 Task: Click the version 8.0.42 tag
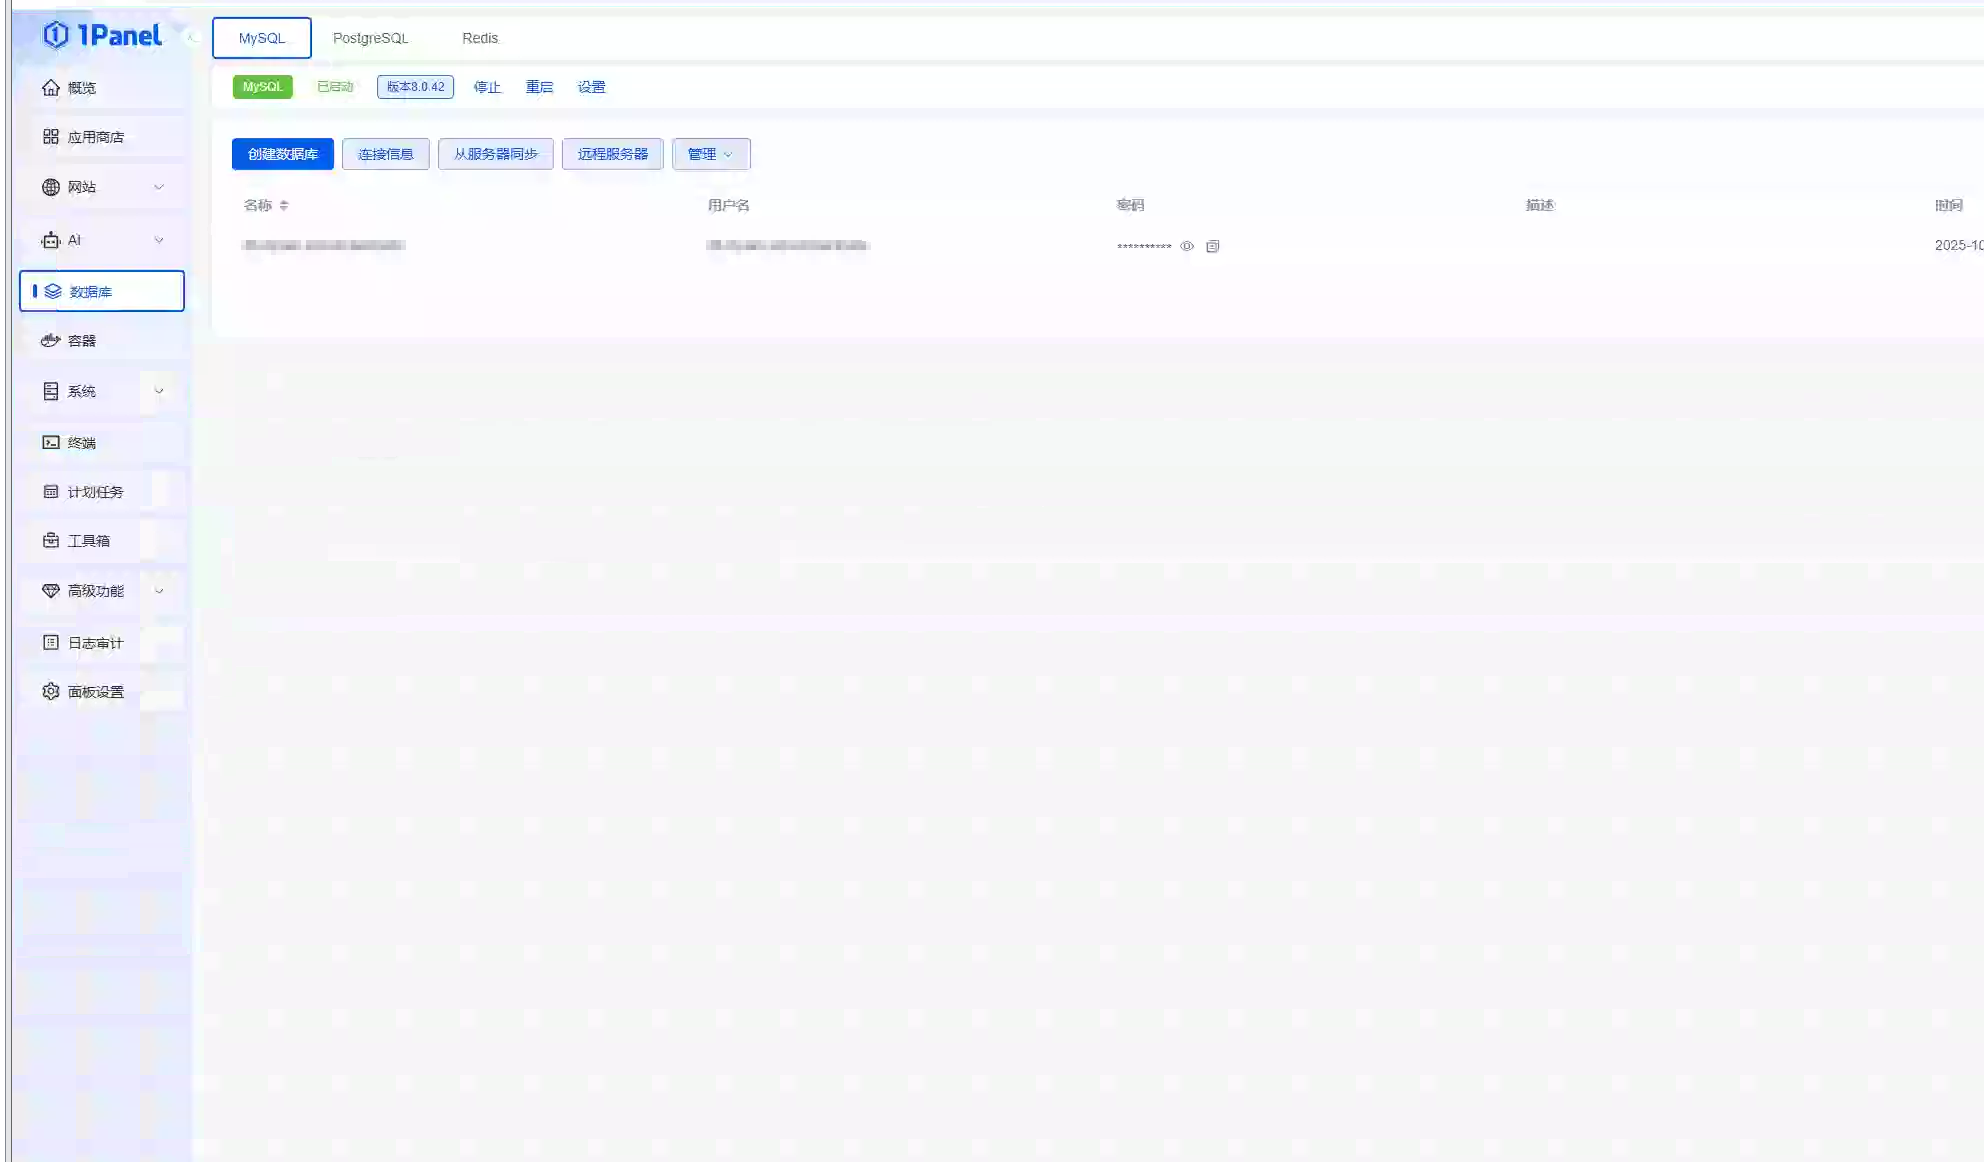(x=415, y=87)
